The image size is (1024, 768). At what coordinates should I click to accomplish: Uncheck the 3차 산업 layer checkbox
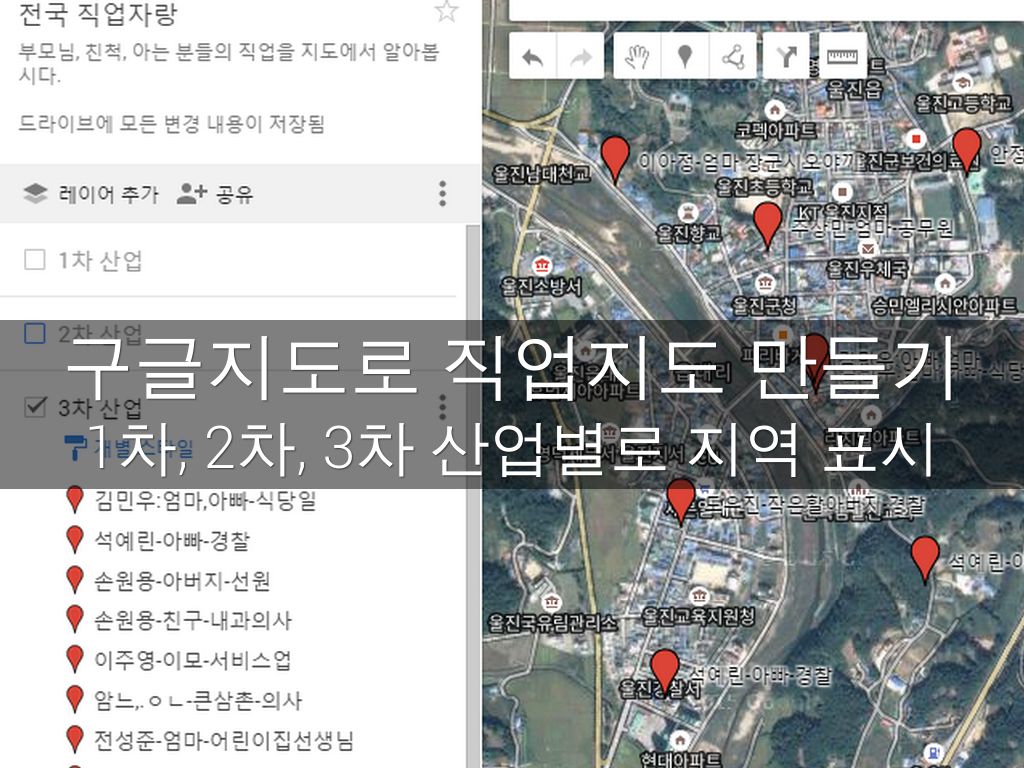click(x=35, y=407)
